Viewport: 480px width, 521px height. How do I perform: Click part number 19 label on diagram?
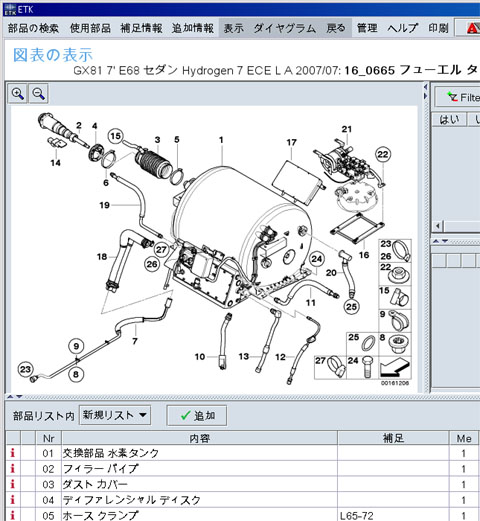click(104, 205)
